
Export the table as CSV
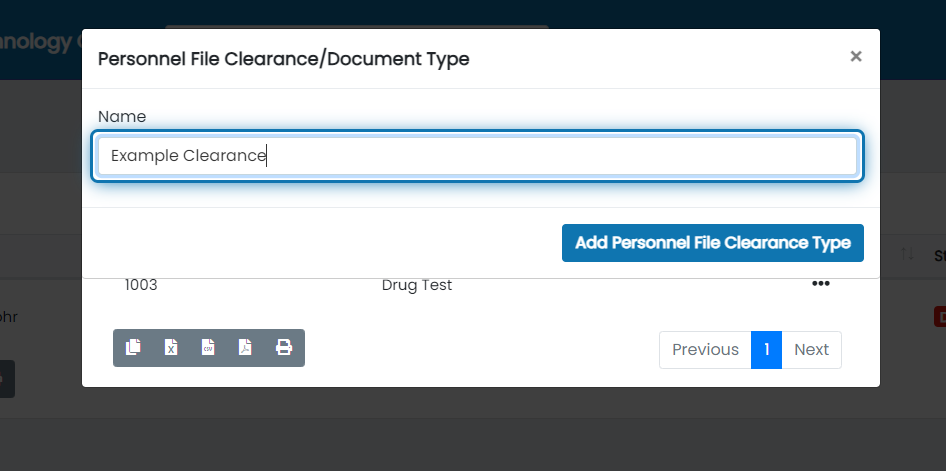point(208,348)
